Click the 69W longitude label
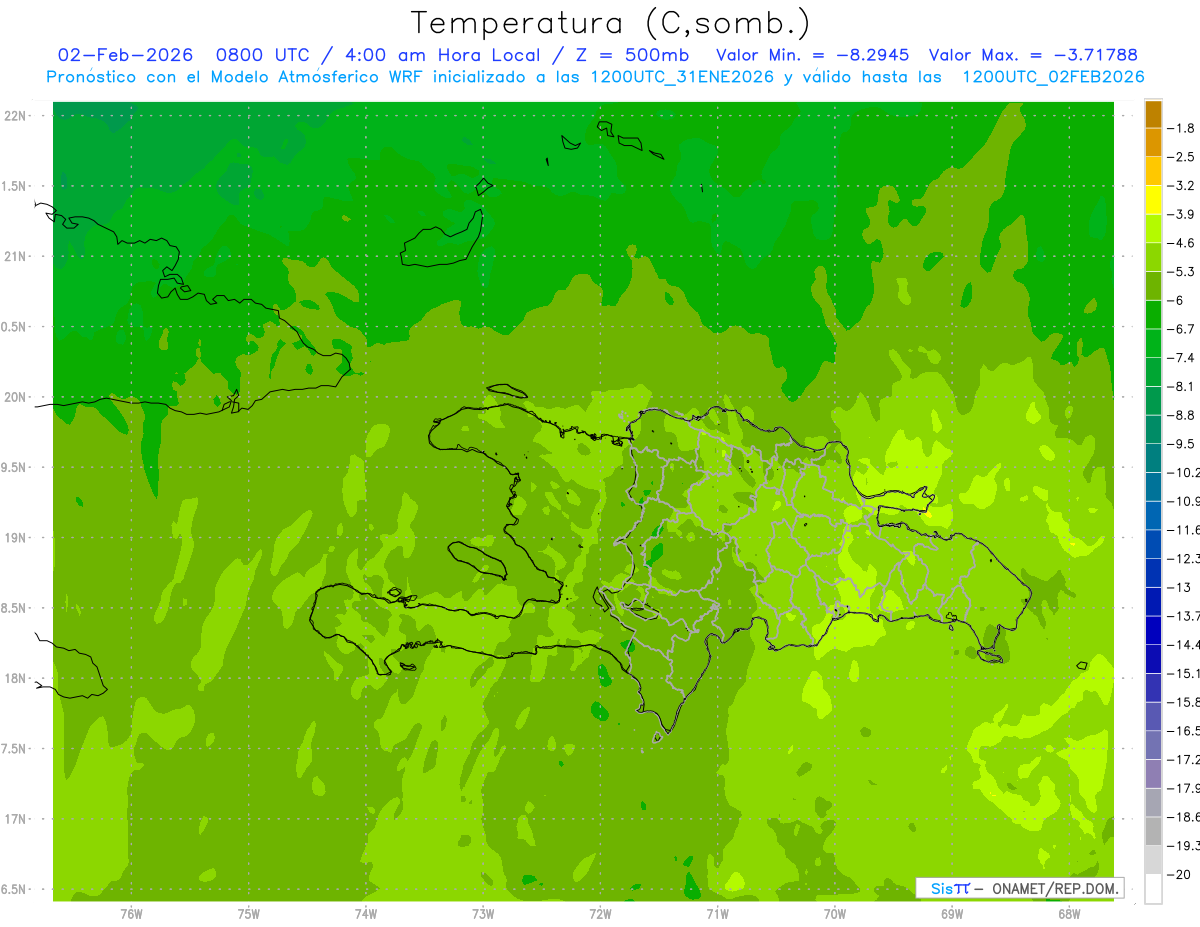The height and width of the screenshot is (927, 1200). click(952, 913)
